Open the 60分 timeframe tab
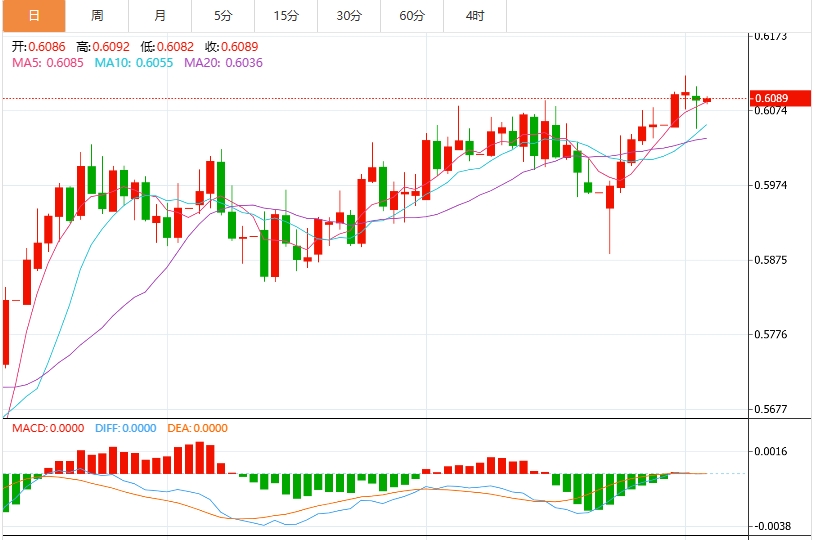The height and width of the screenshot is (540, 816). tap(412, 16)
